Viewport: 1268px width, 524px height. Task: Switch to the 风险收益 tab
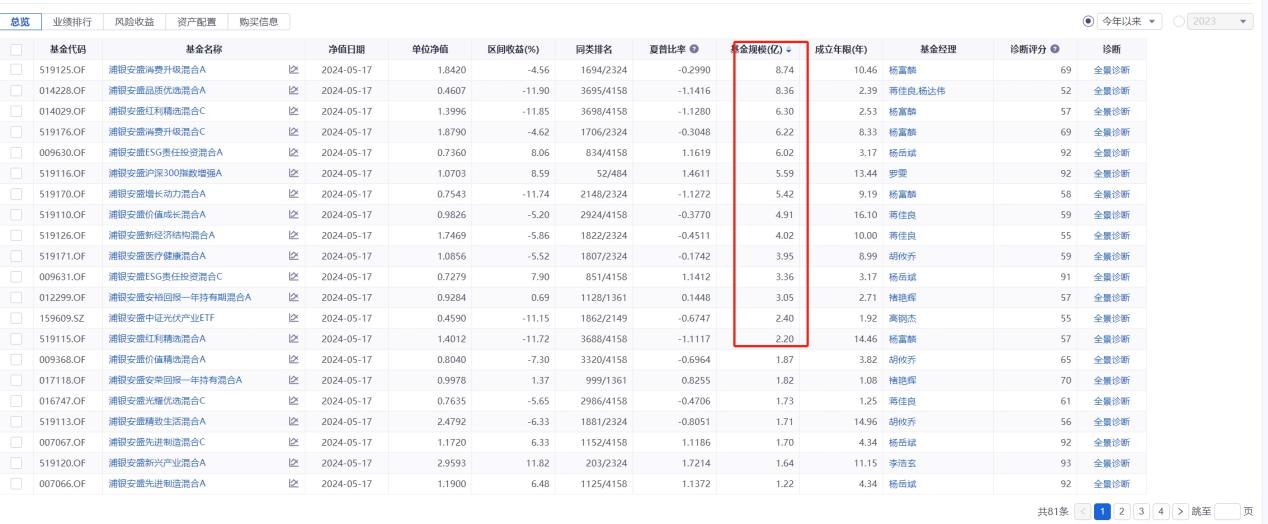pyautogui.click(x=134, y=21)
